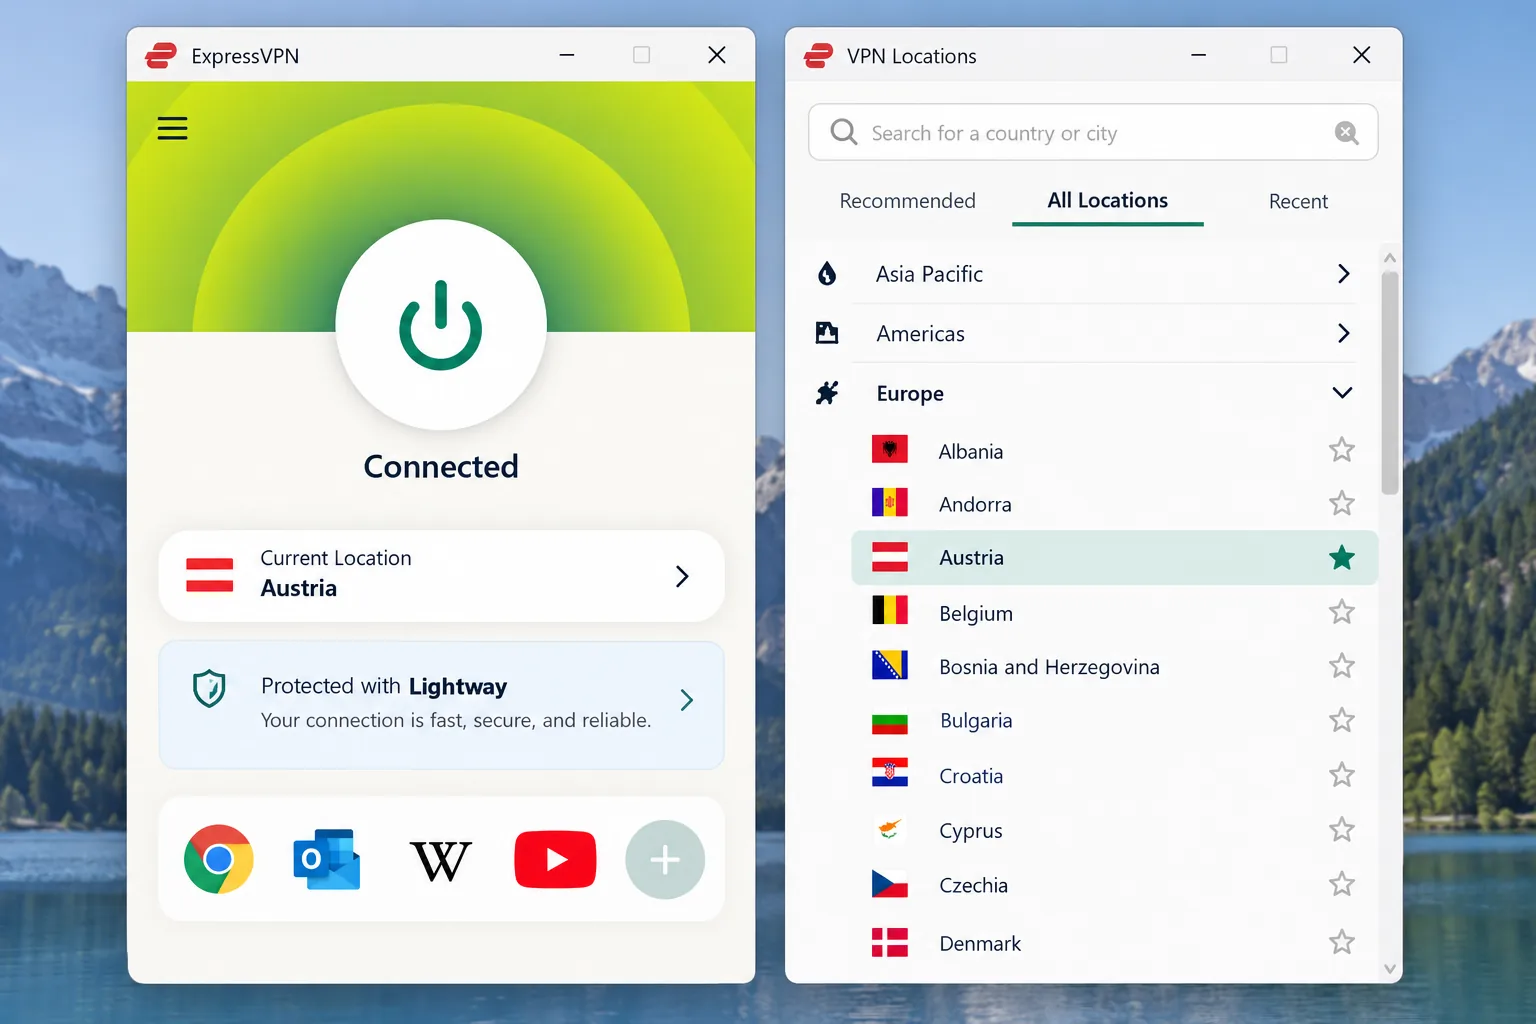1536x1024 pixels.
Task: Connect to Belgium location
Action: coord(1114,612)
